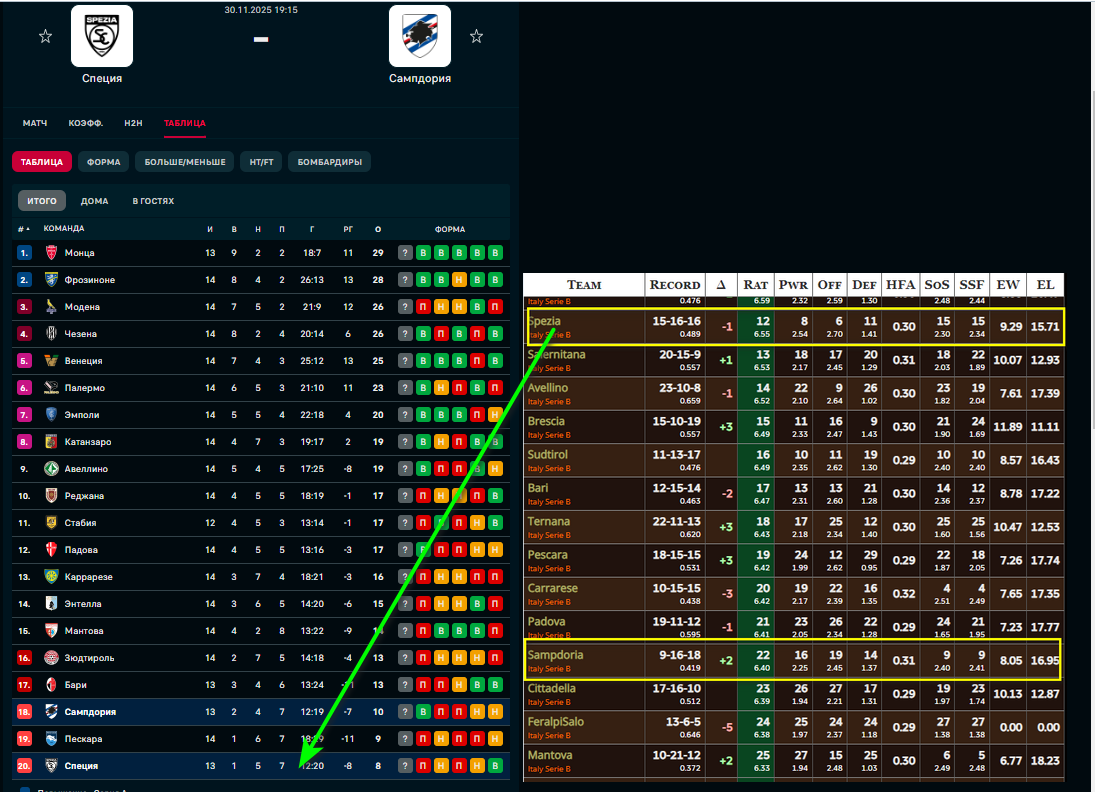Click the Spezia club crest logo
This screenshot has width=1095, height=792.
[x=102, y=36]
